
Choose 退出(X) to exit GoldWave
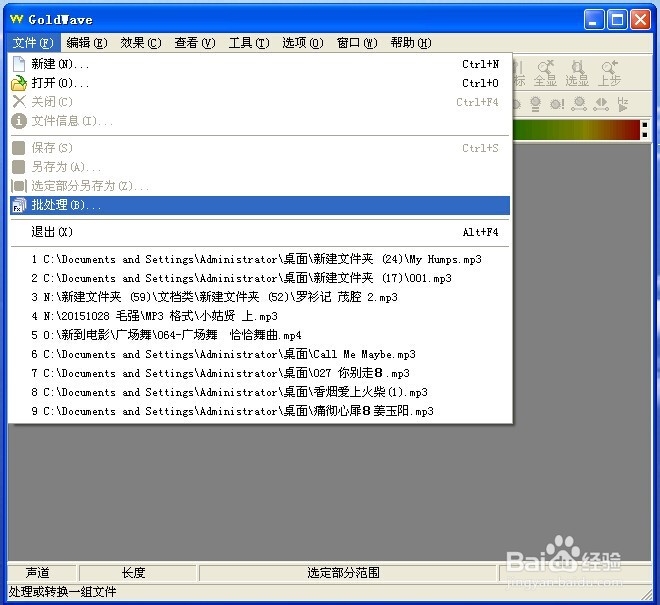[x=260, y=232]
